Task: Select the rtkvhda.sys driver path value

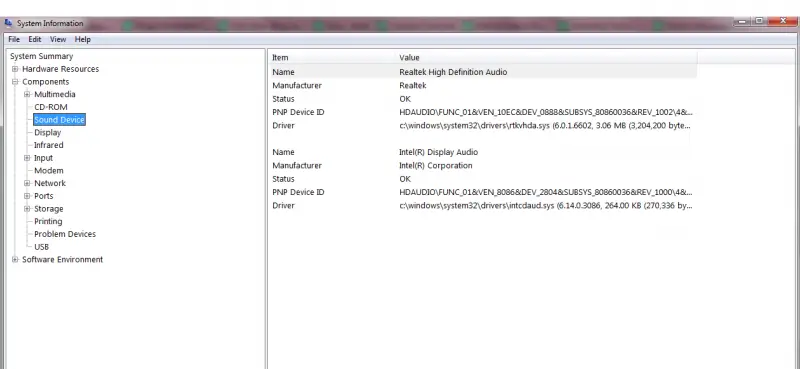Action: click(545, 126)
